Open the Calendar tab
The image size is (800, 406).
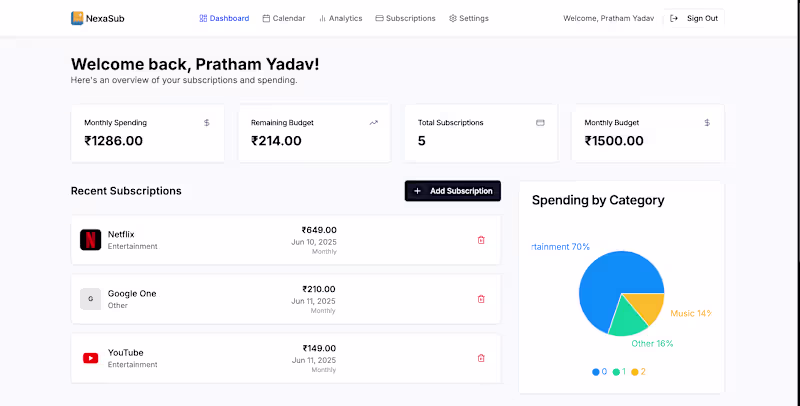coord(284,18)
